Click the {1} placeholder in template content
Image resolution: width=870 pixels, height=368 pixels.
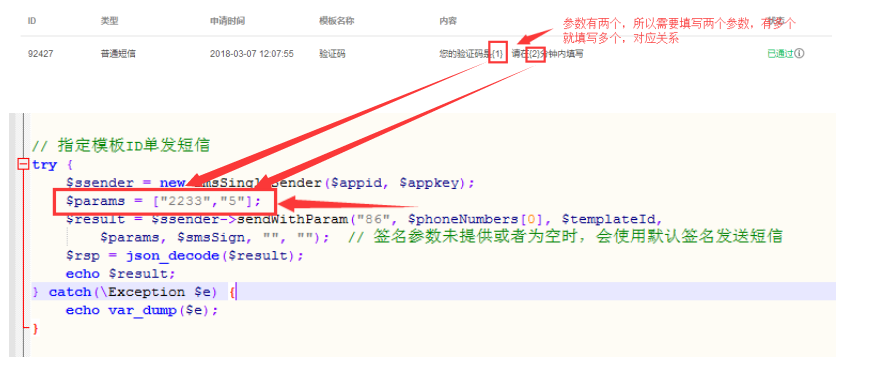pos(498,54)
